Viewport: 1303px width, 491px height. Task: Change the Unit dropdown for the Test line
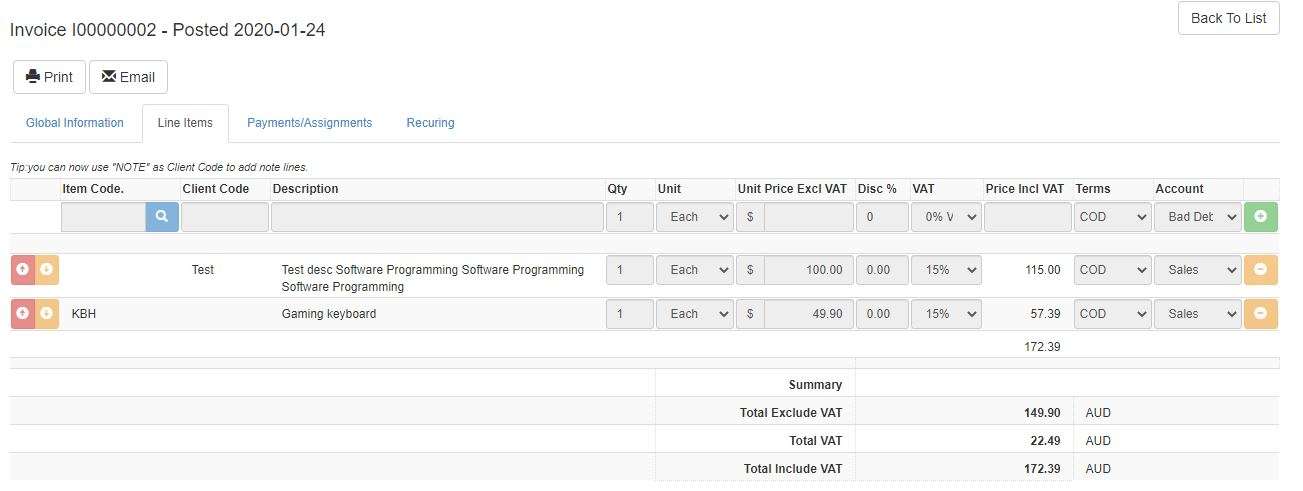pyautogui.click(x=695, y=270)
